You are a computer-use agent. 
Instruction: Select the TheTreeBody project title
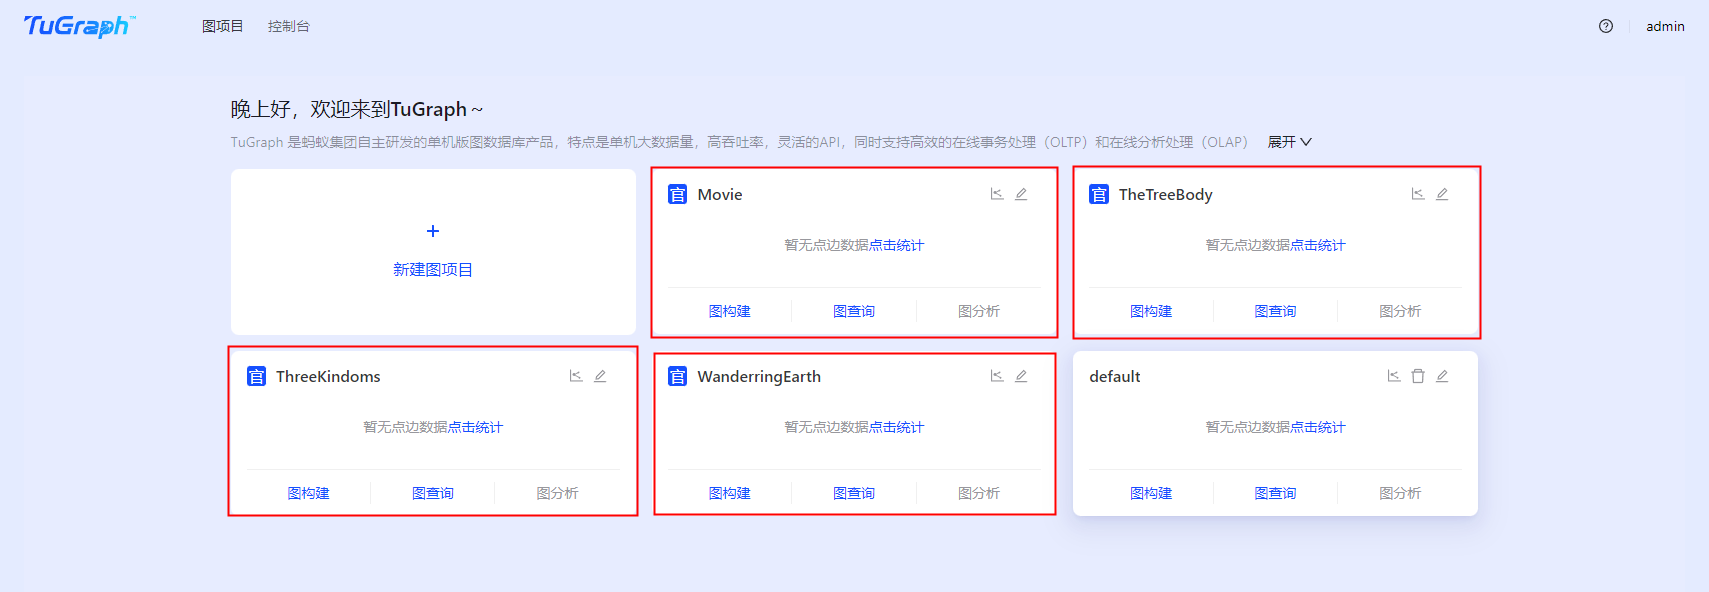1166,194
